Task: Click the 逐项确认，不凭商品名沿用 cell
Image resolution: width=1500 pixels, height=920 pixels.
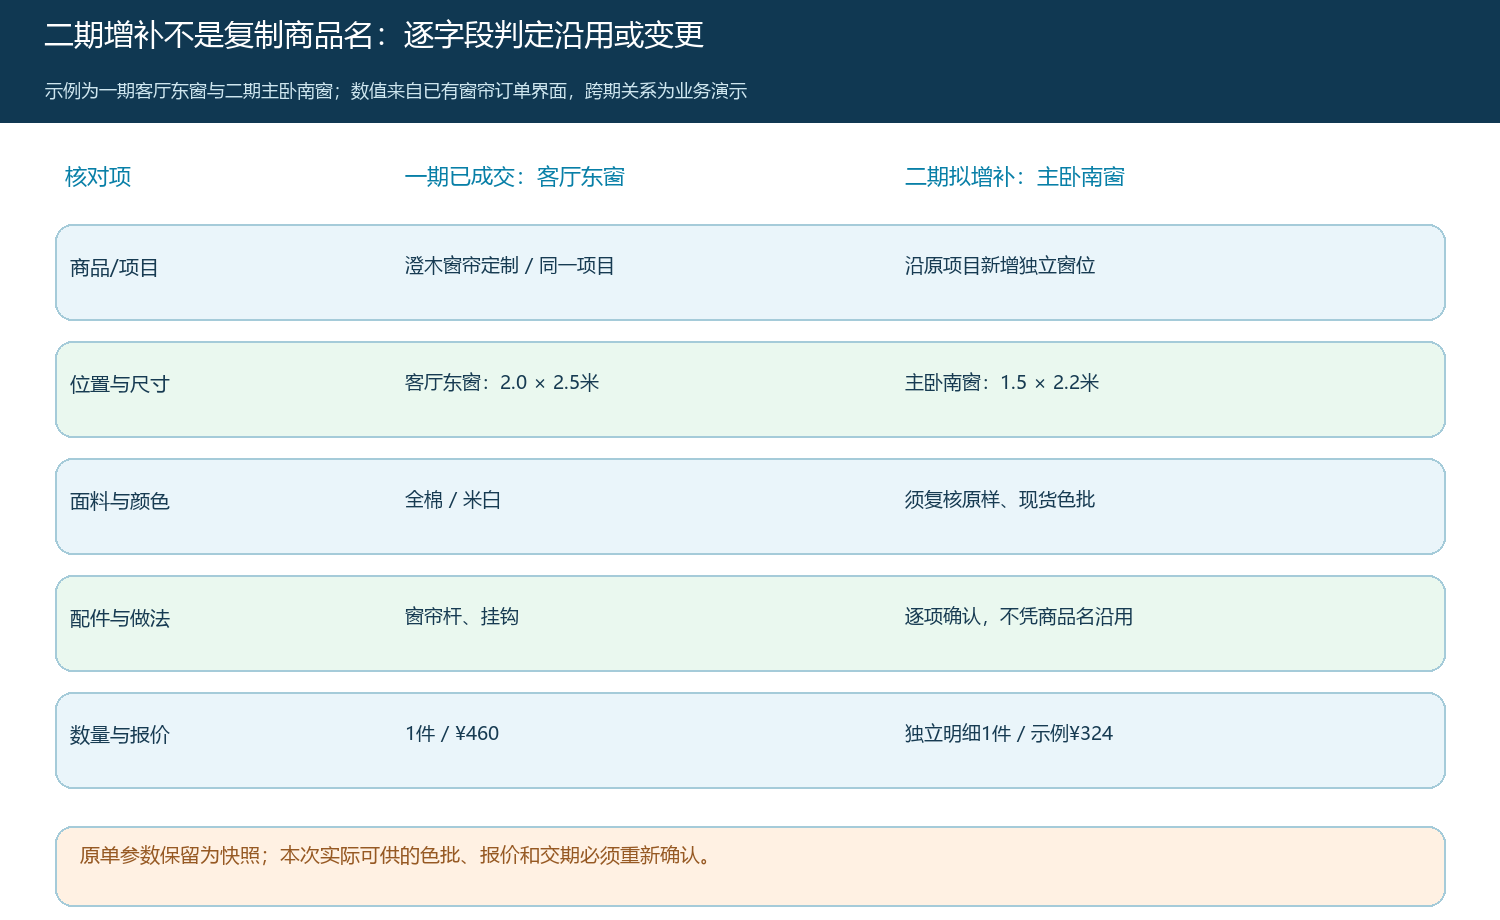Action: [1019, 617]
